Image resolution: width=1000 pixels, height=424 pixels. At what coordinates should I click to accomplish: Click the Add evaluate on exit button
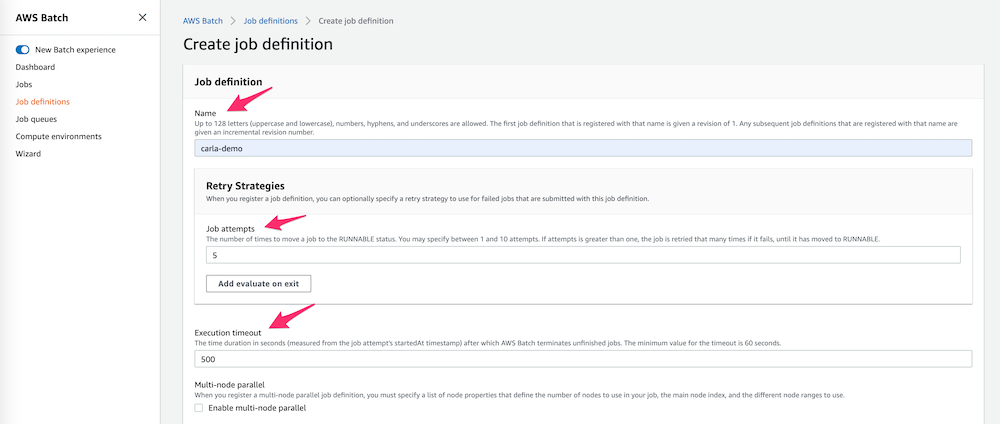tap(258, 284)
